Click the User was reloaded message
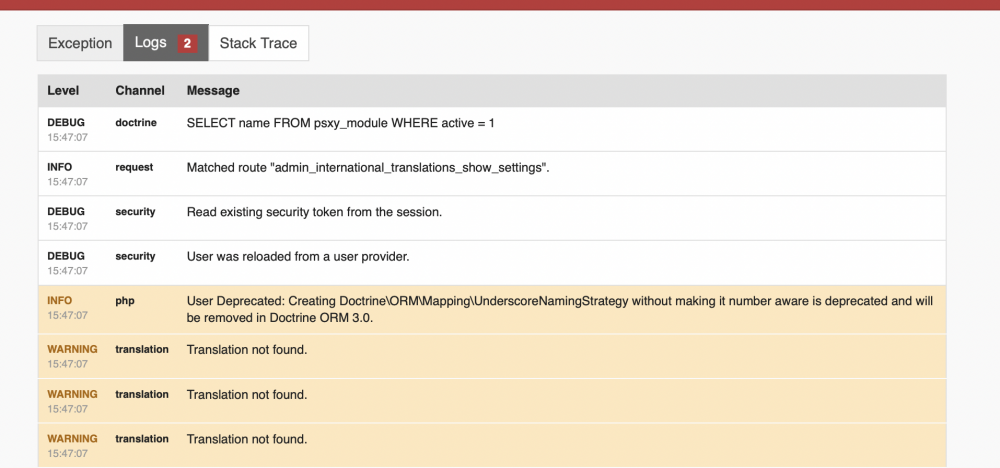The width and height of the screenshot is (1000, 468). coord(298,257)
